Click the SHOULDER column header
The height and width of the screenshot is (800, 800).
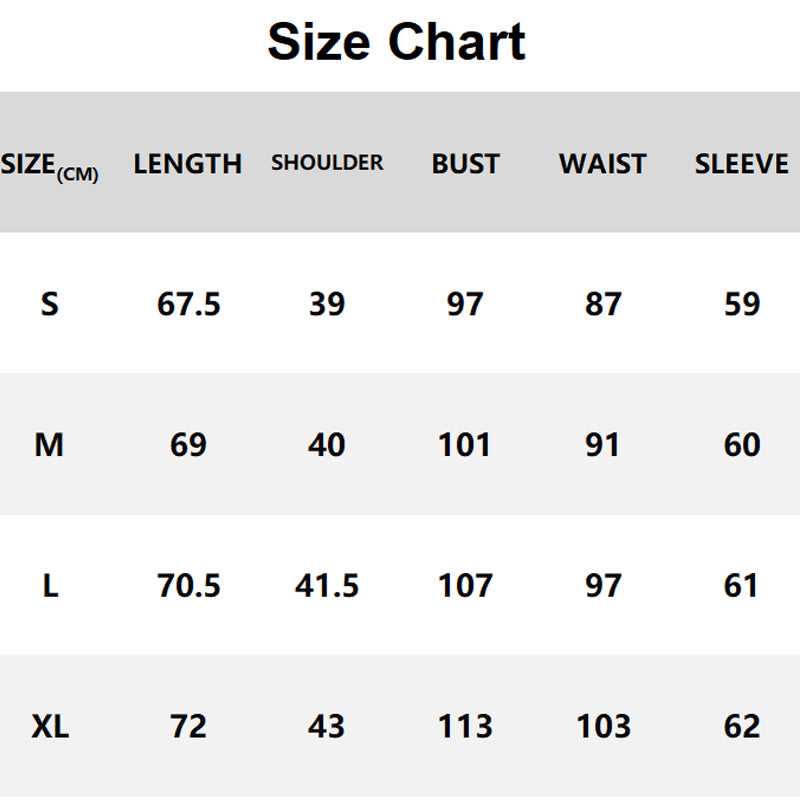coord(327,163)
